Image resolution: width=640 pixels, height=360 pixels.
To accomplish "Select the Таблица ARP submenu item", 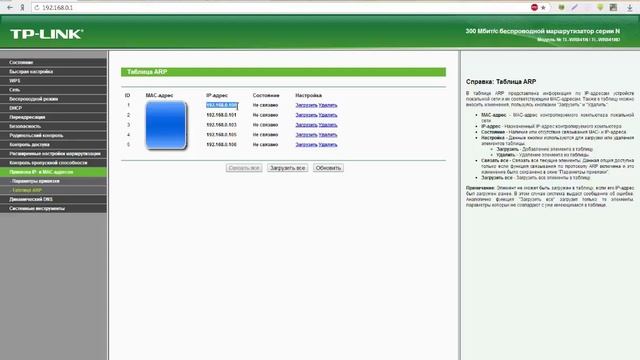I will pos(53,190).
